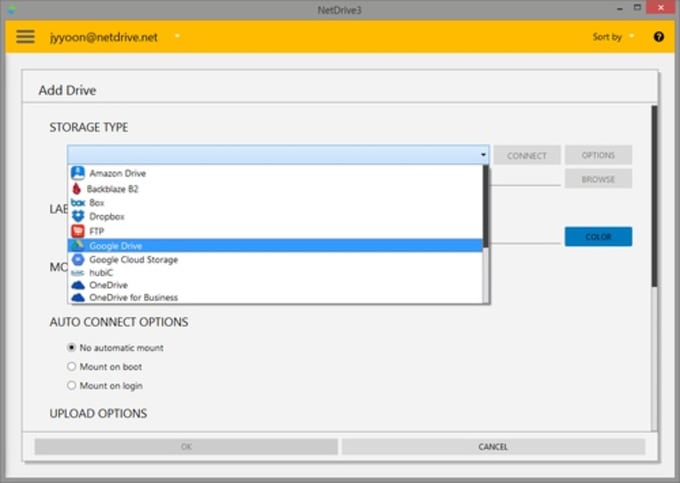Click the Dropbox logo icon

(x=78, y=216)
